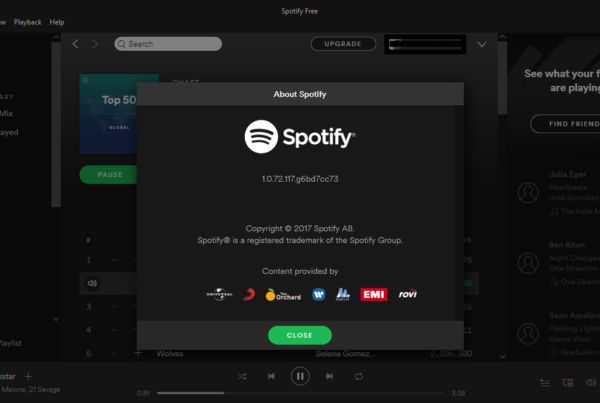
Task: Click the main view scroll-up arrow
Action: pyautogui.click(x=502, y=37)
